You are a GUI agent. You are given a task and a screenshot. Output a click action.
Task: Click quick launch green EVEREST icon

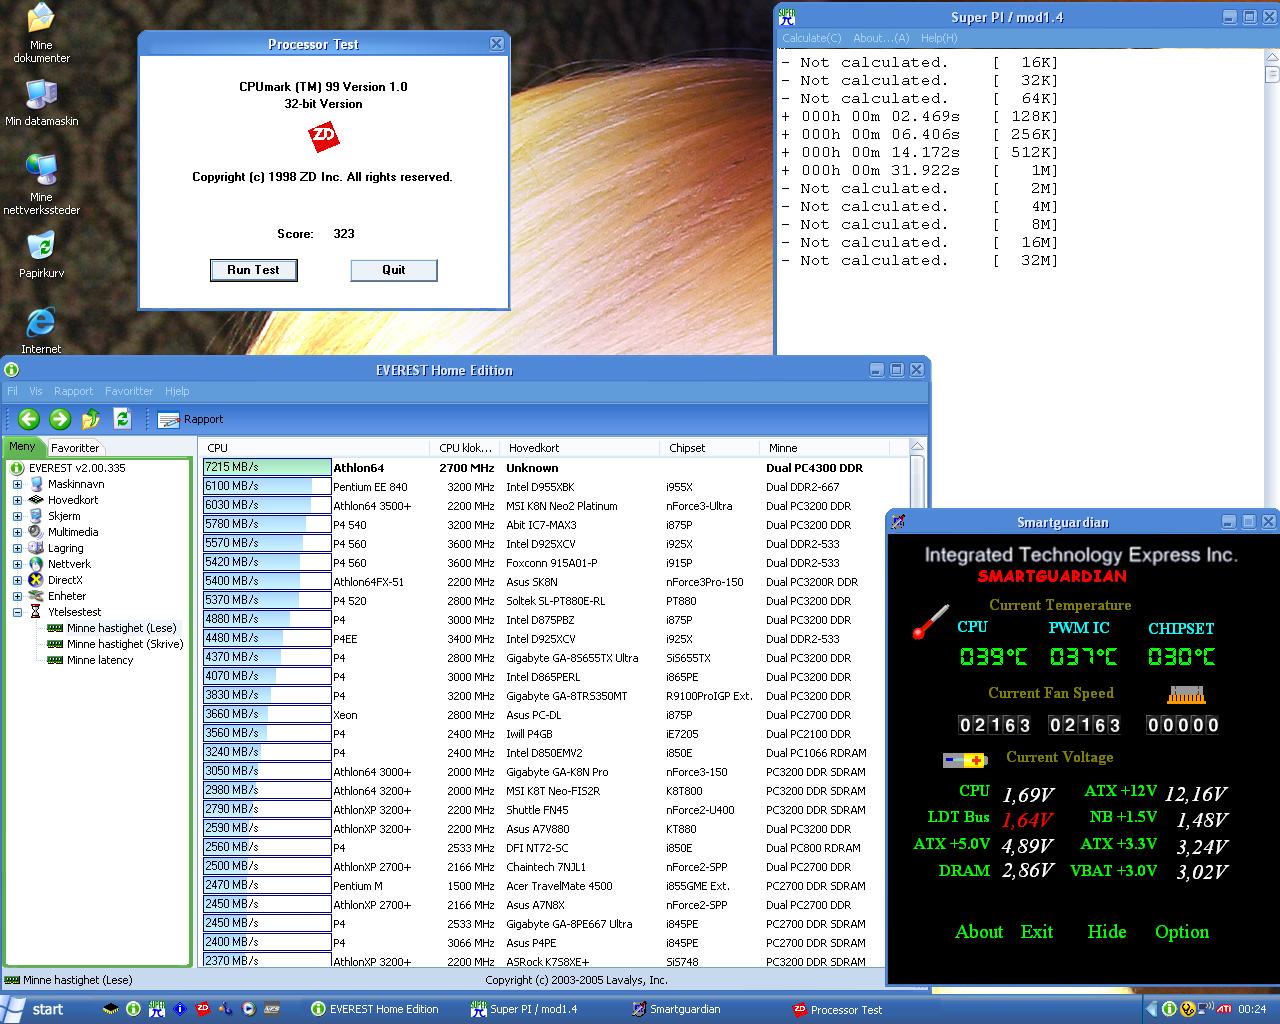point(134,1009)
